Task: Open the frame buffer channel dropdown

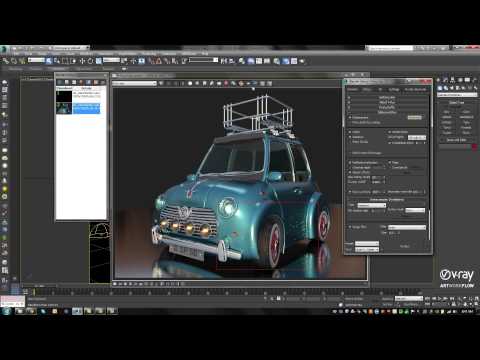Action: pos(134,83)
